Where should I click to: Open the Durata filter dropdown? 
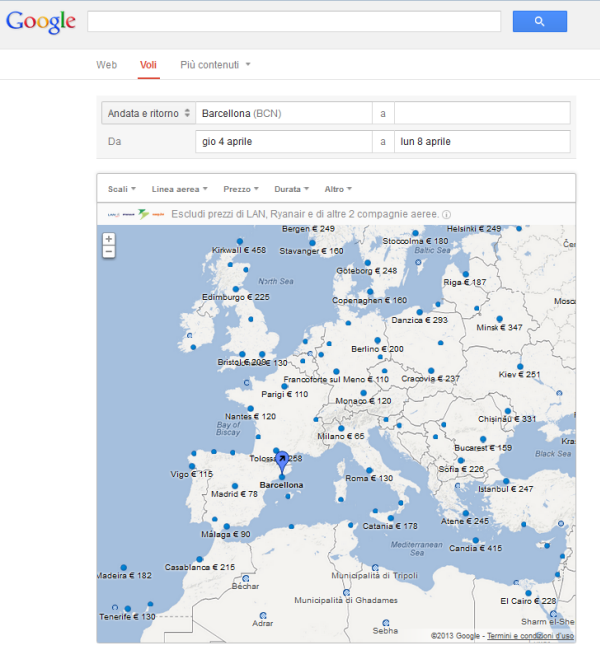click(291, 189)
